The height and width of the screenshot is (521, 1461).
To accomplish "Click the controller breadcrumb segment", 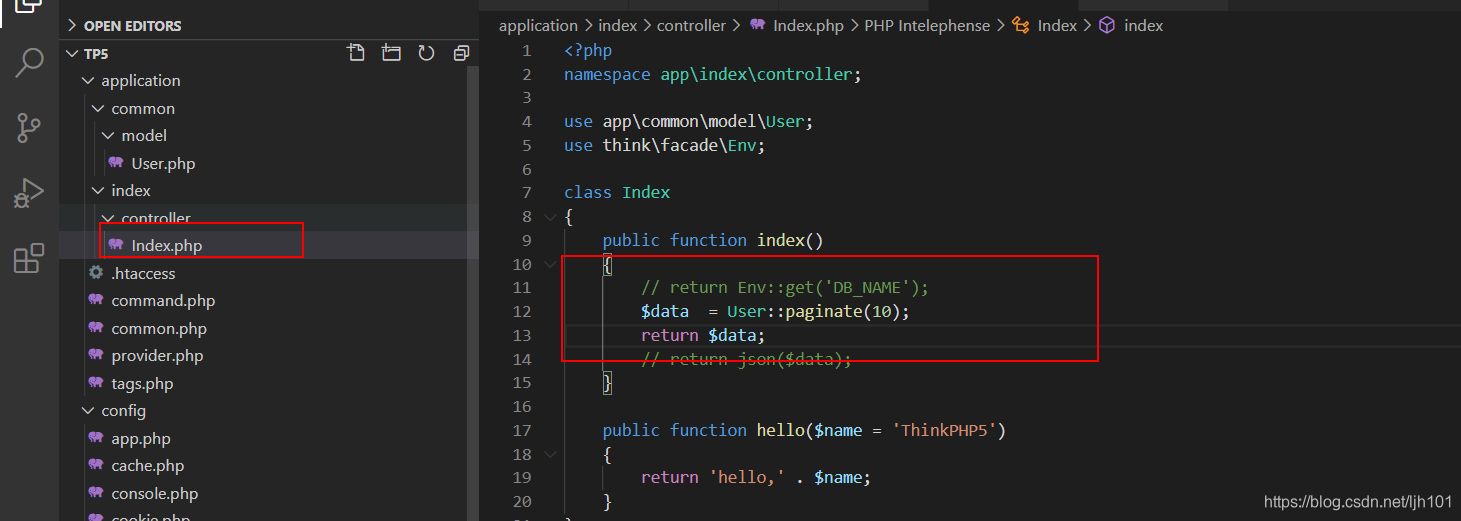I will tap(693, 26).
